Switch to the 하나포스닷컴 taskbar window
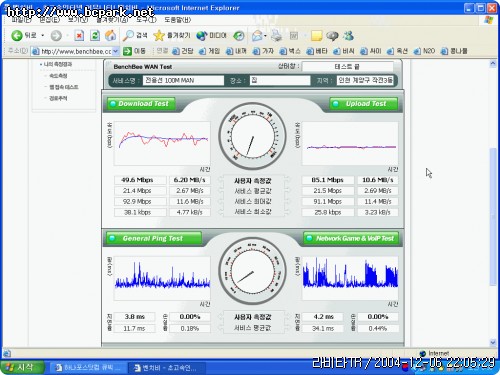Screen dimensions: 500x375 click(88, 368)
